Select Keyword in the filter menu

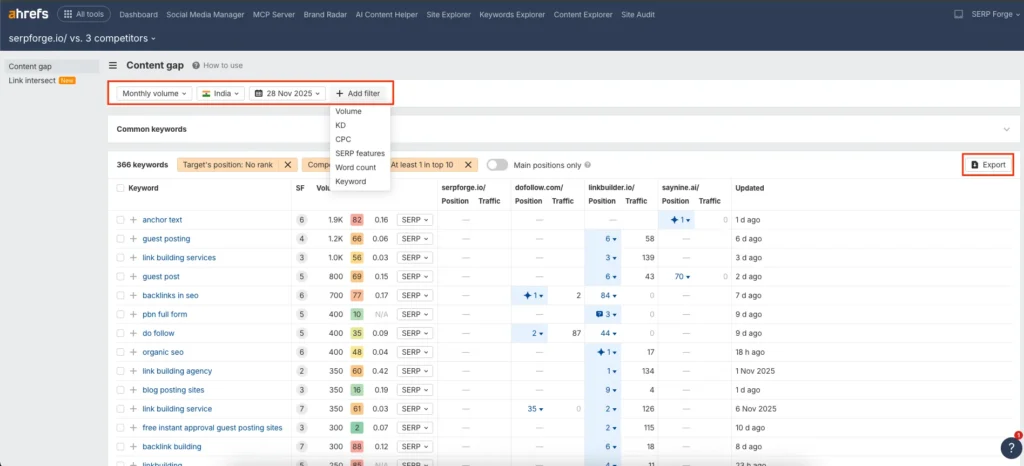click(x=351, y=181)
